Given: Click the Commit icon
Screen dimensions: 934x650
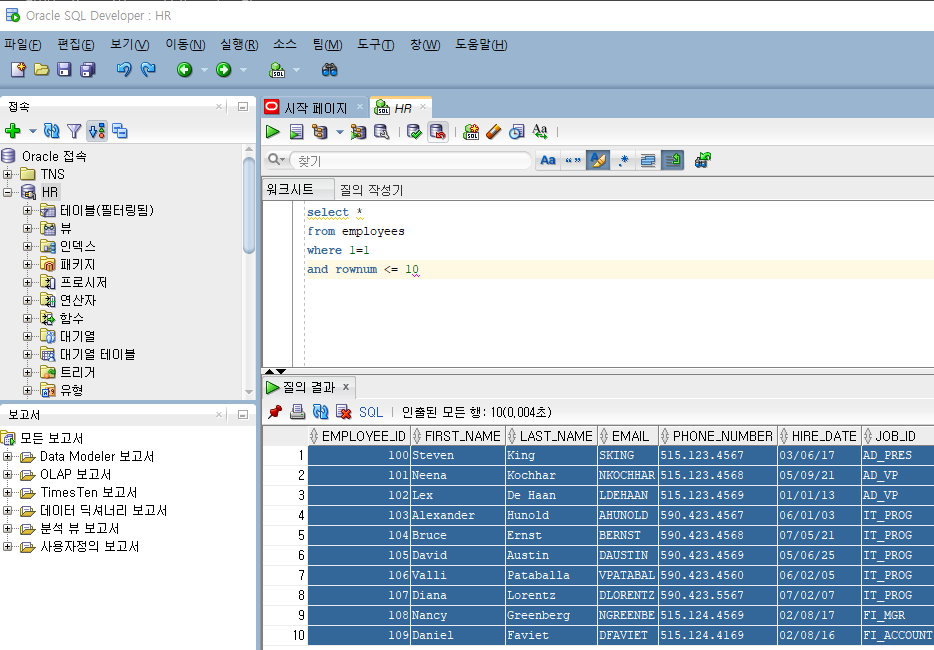Looking at the screenshot, I should [x=414, y=132].
